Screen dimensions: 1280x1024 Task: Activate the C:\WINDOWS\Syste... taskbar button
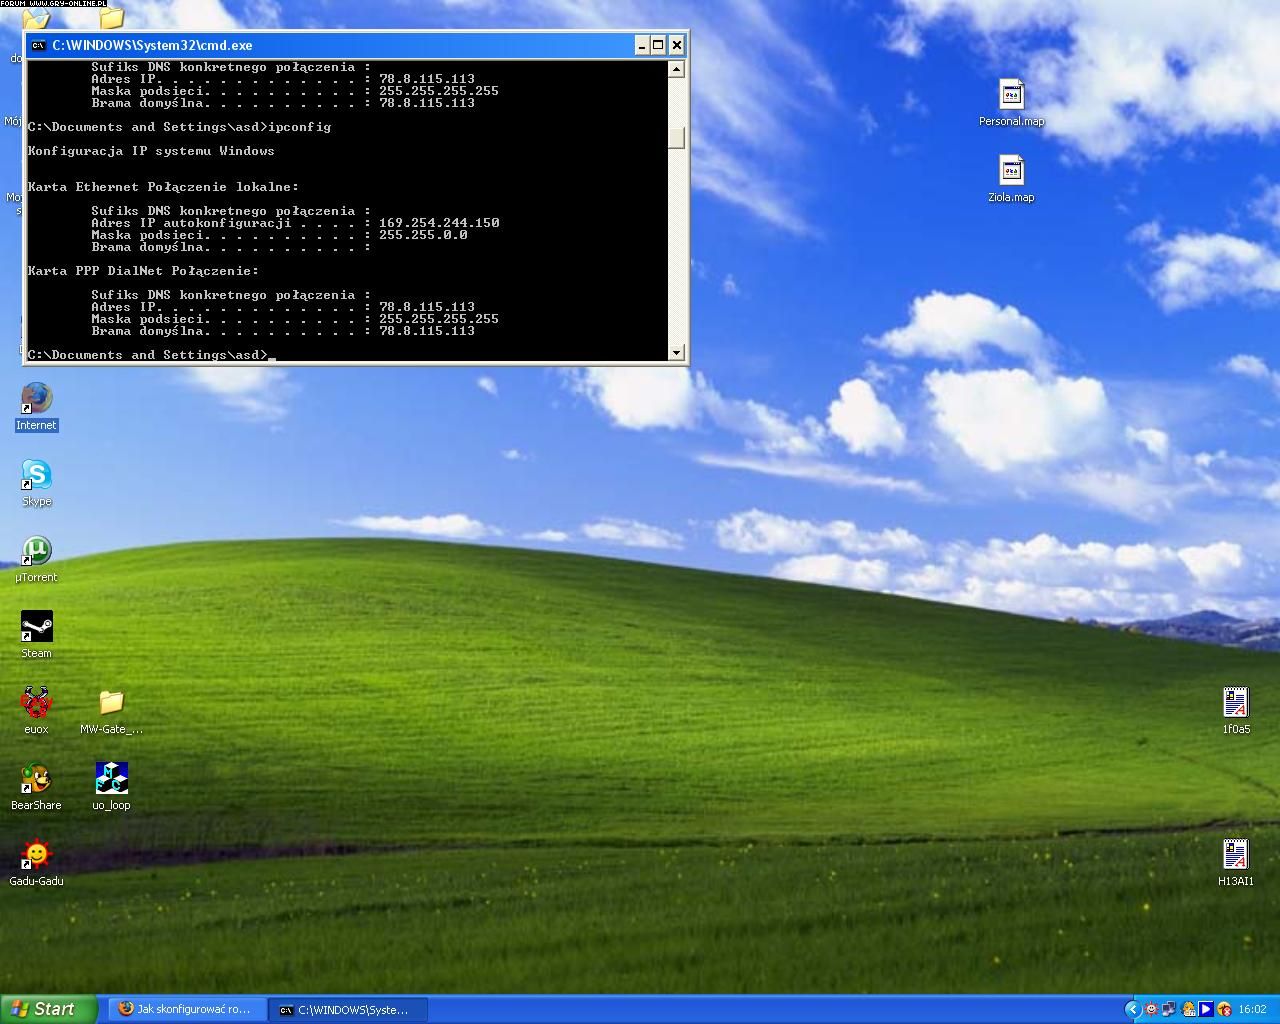(x=348, y=1009)
